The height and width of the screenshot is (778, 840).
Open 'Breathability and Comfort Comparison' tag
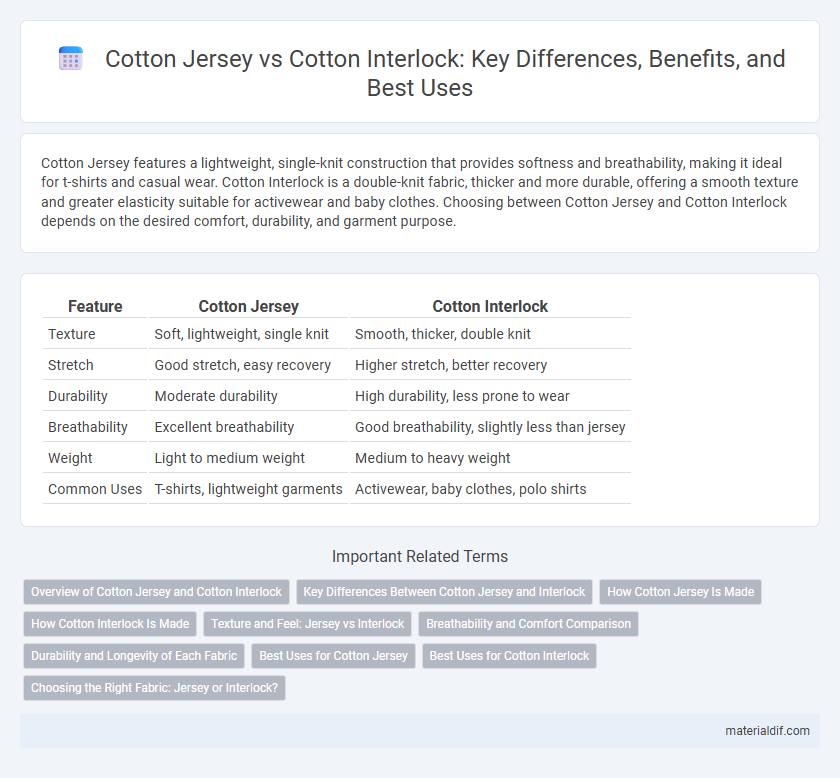(528, 624)
